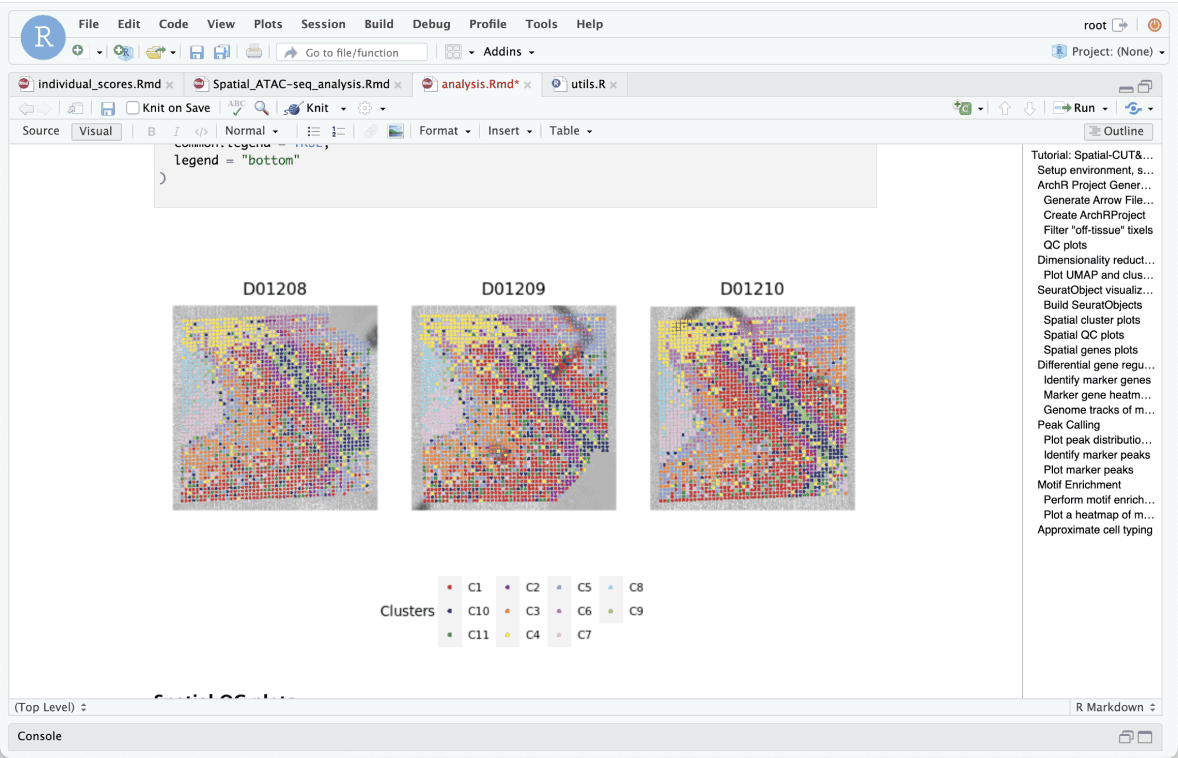Click the Insert image icon in toolbar
This screenshot has width=1178, height=758.
tap(396, 131)
